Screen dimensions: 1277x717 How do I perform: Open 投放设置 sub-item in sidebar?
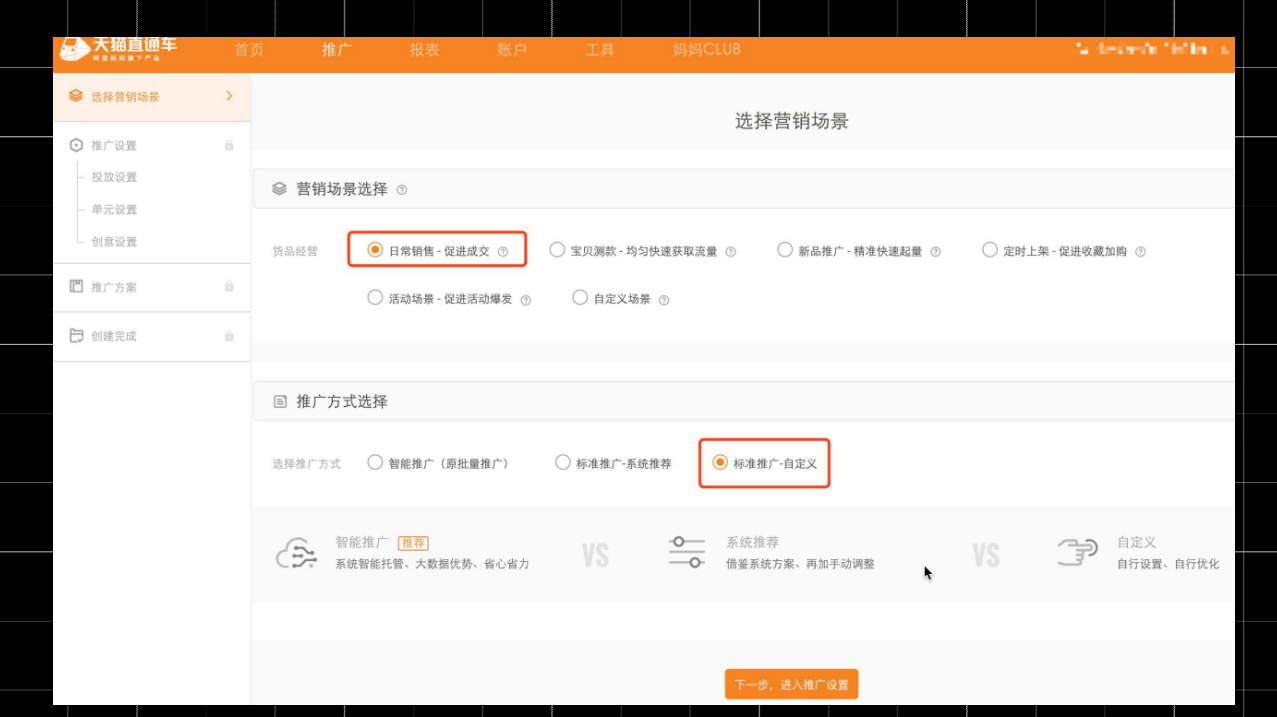click(x=114, y=177)
